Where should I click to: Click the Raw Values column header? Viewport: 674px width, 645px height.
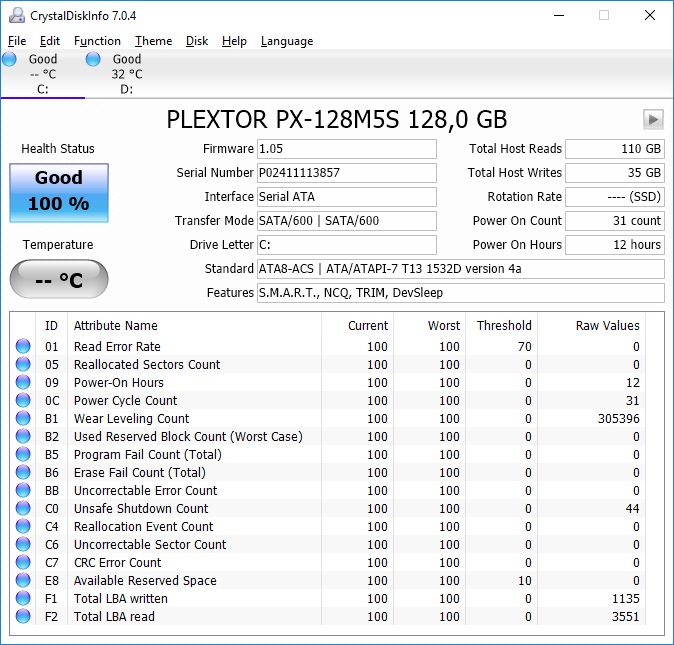pyautogui.click(x=607, y=325)
